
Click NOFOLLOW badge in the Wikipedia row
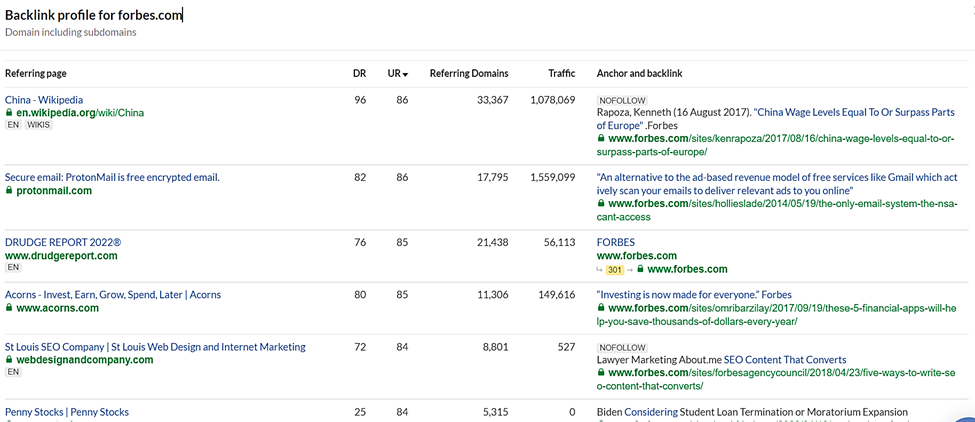622,100
